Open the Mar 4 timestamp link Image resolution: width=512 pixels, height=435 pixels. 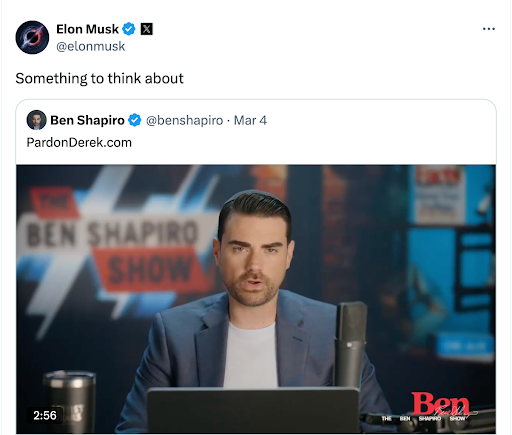click(x=250, y=120)
